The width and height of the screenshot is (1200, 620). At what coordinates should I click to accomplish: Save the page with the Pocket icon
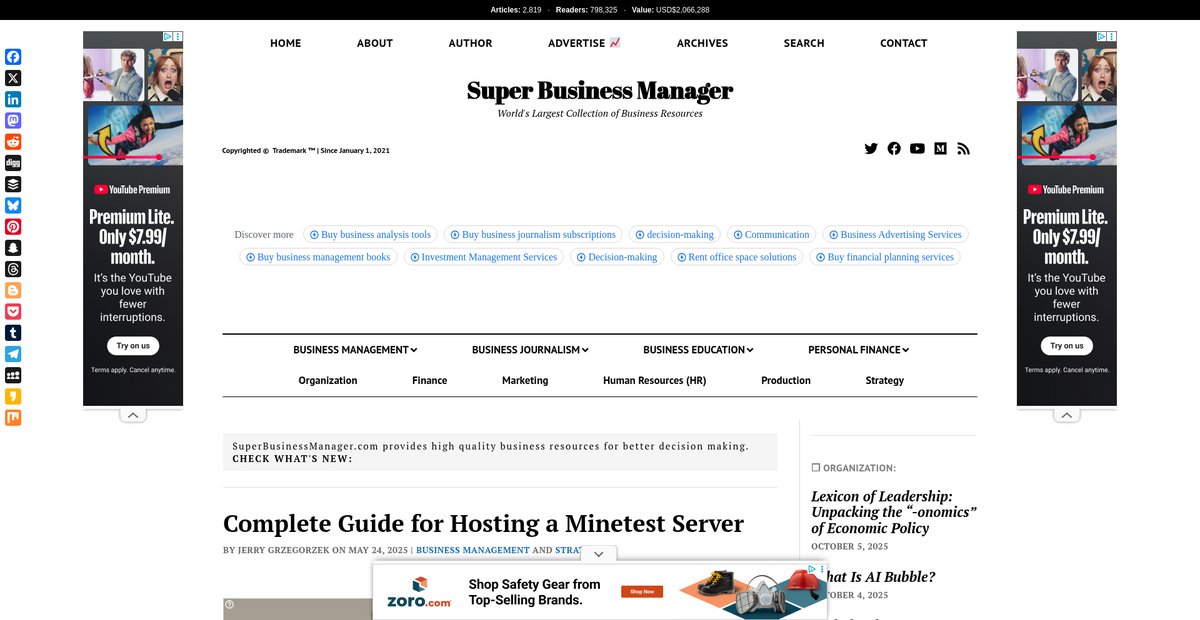[13, 312]
